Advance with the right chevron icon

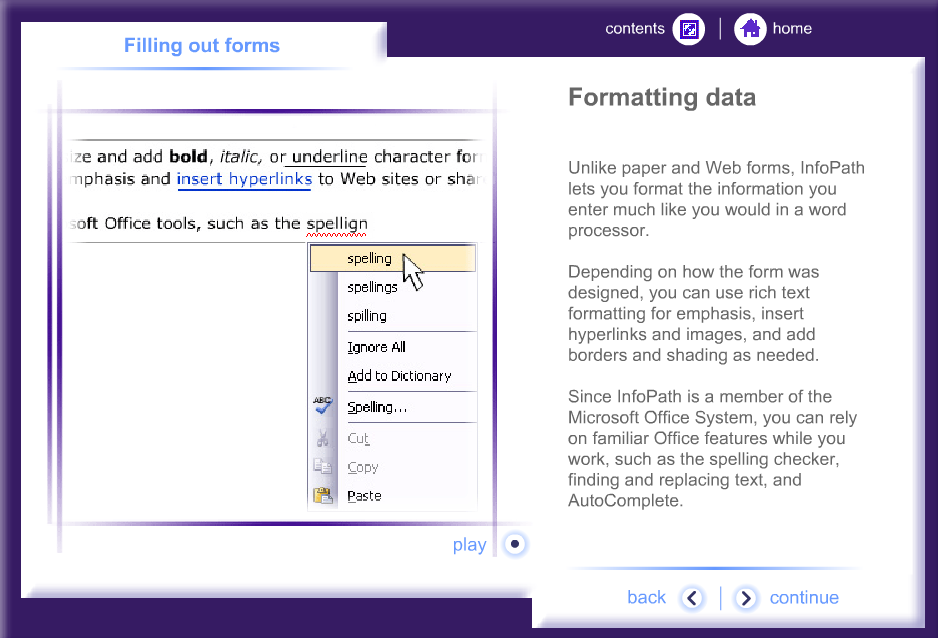coord(745,597)
